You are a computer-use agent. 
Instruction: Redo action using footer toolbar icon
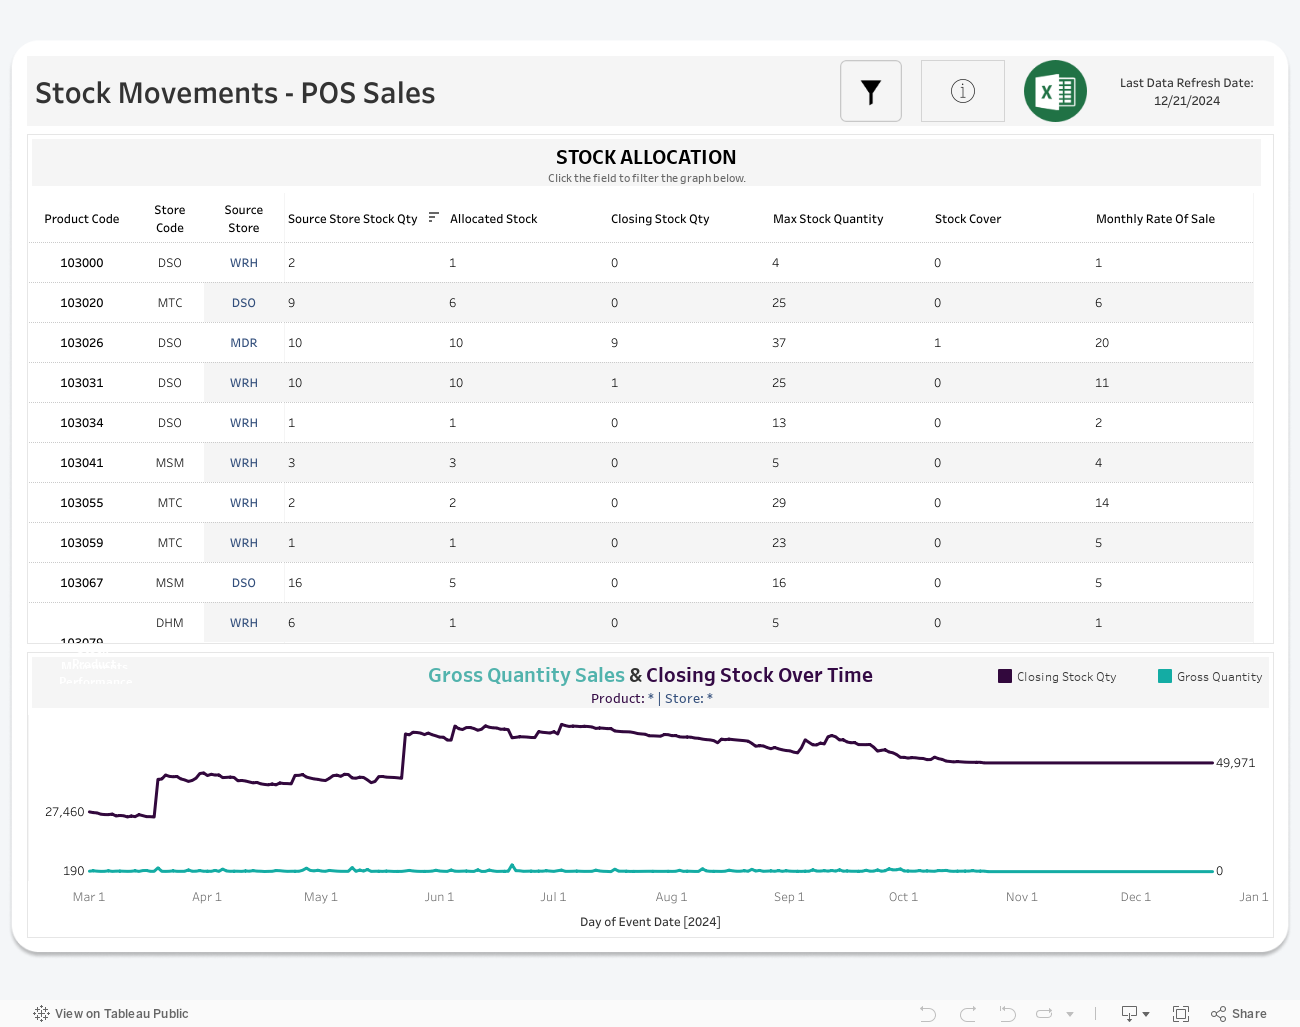click(x=968, y=1013)
